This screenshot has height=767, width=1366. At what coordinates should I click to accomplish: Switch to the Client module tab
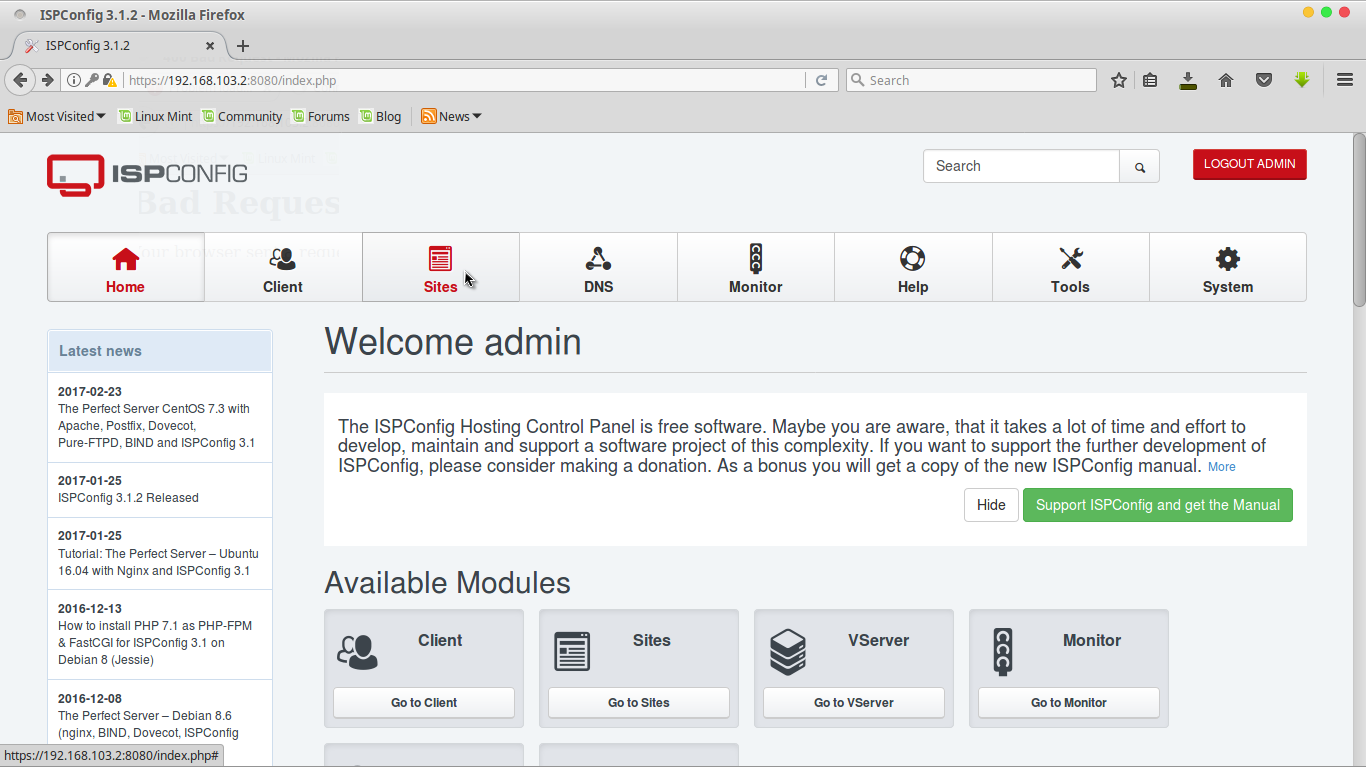[x=283, y=267]
